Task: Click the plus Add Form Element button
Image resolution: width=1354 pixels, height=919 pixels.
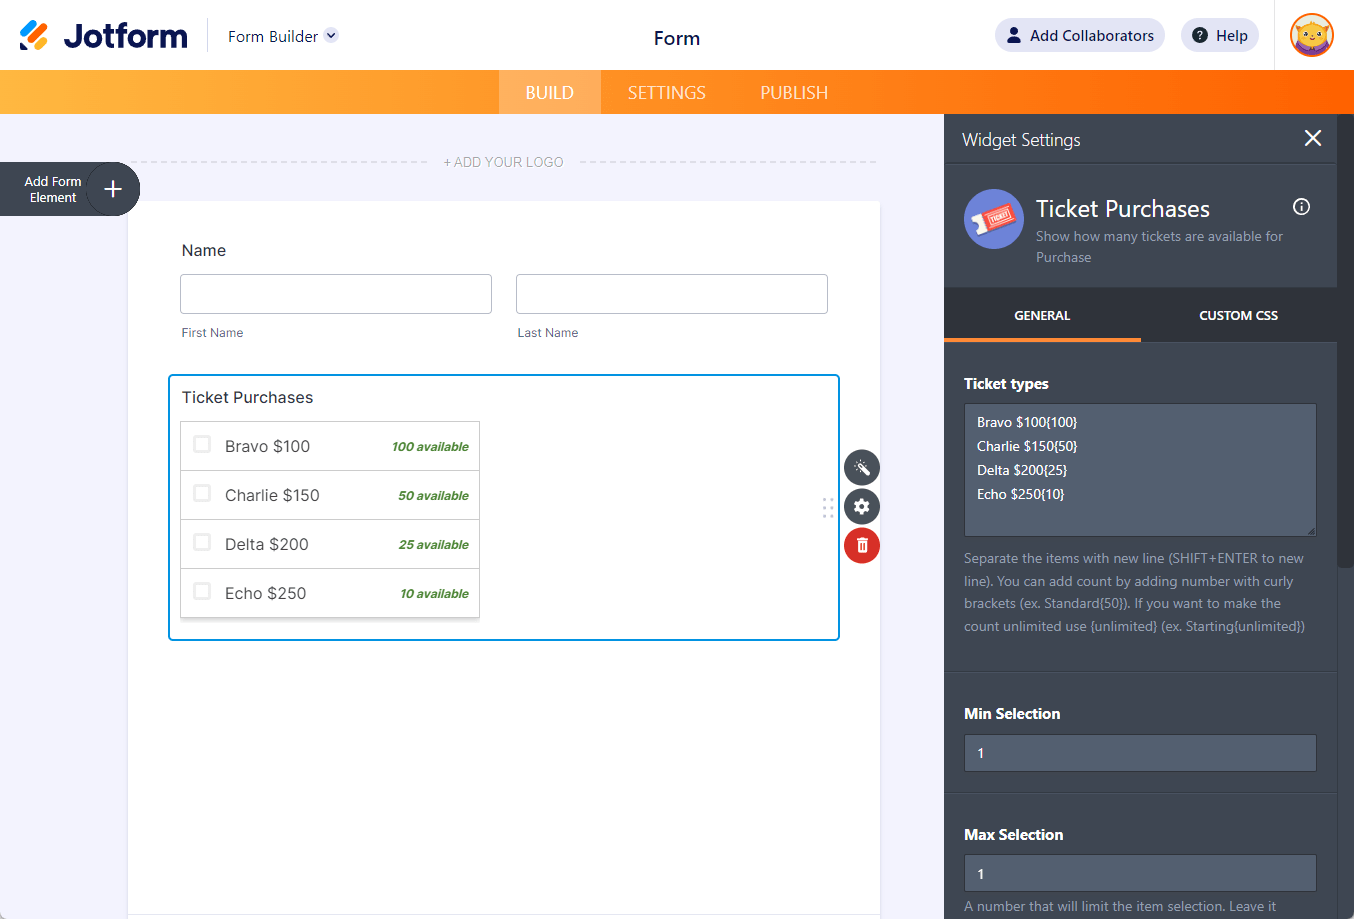Action: (113, 189)
